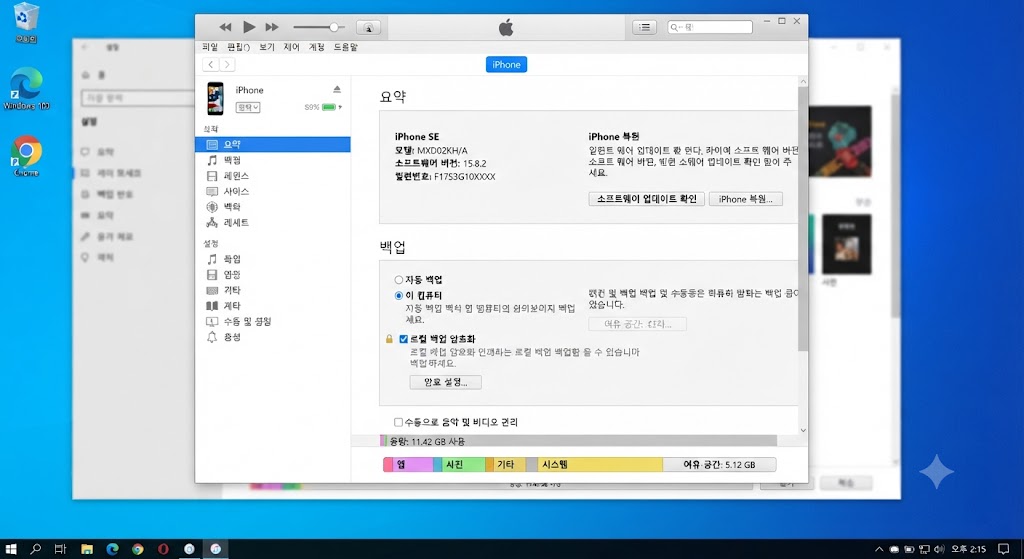1024x559 pixels.
Task: Open the small dropdown below iPhone name
Action: pyautogui.click(x=248, y=107)
